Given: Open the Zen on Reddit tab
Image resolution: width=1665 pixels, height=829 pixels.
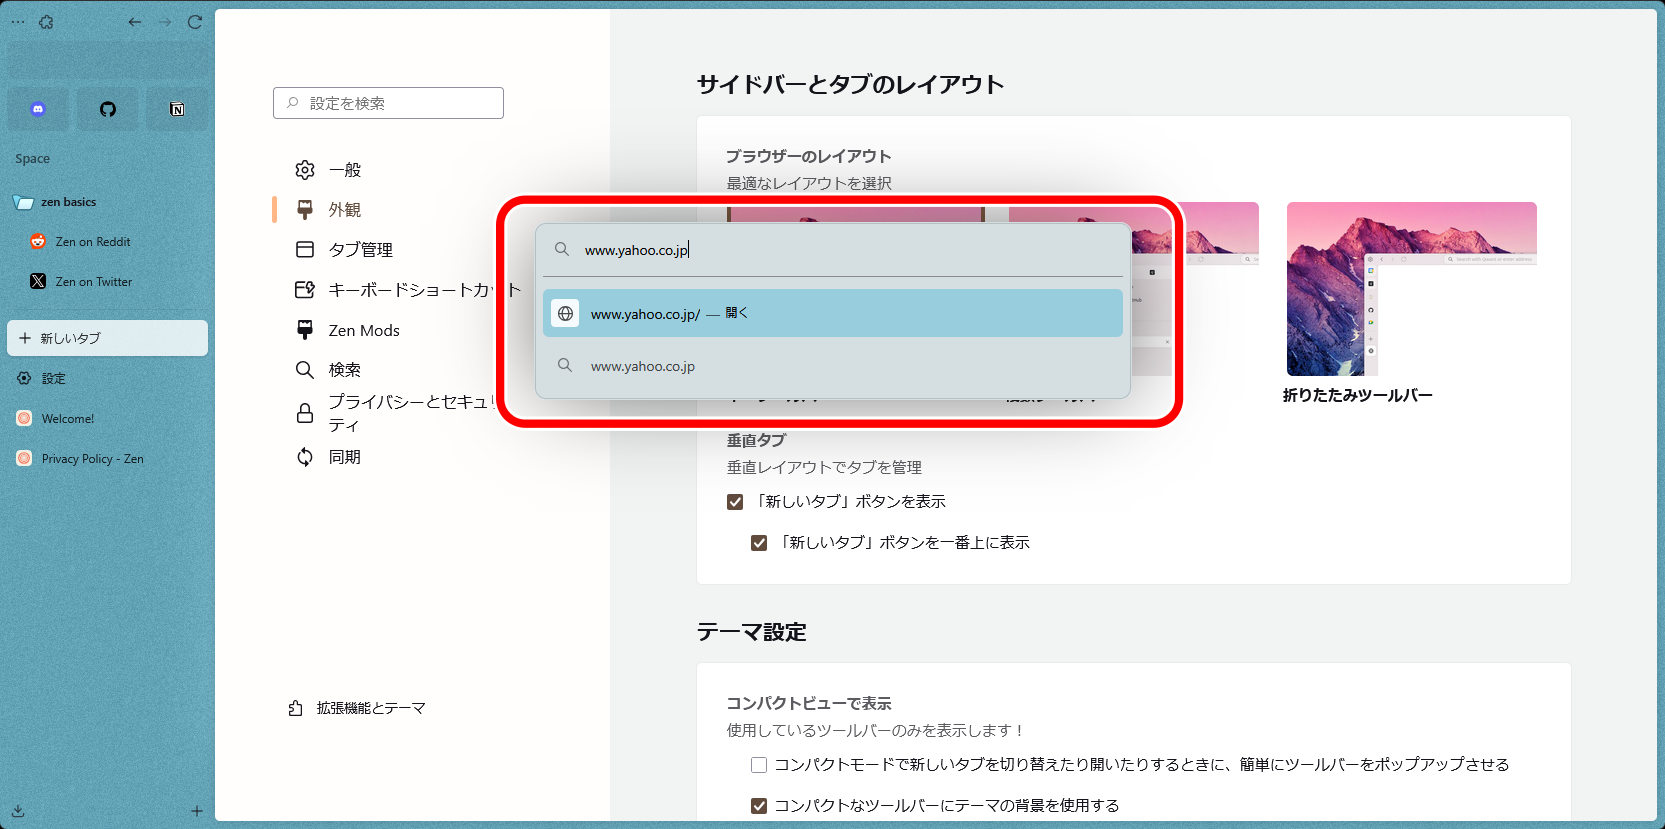Looking at the screenshot, I should coord(107,242).
